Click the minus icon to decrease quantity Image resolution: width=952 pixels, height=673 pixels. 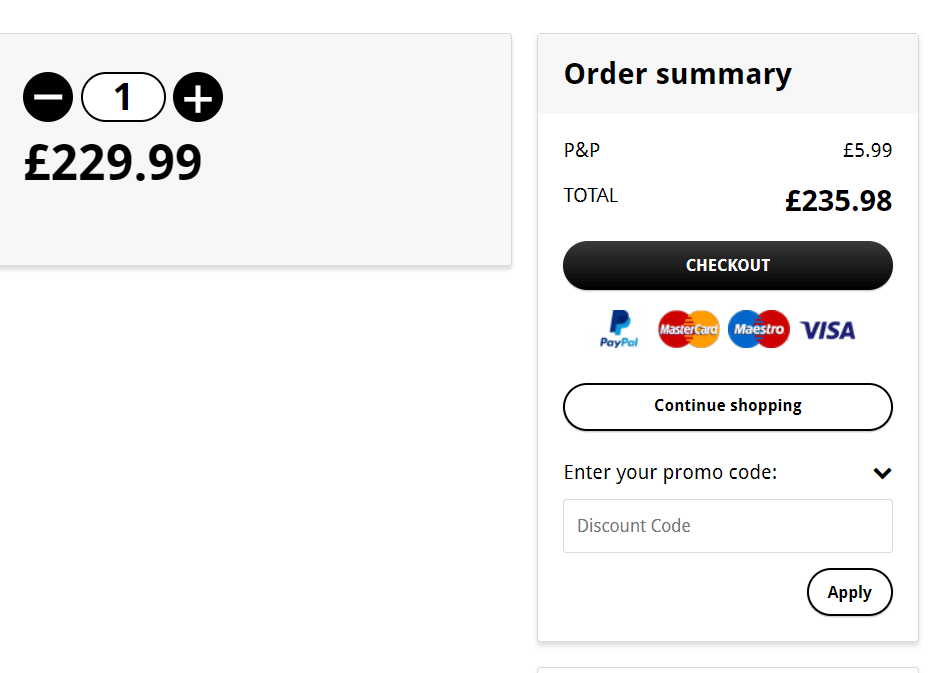click(x=48, y=97)
